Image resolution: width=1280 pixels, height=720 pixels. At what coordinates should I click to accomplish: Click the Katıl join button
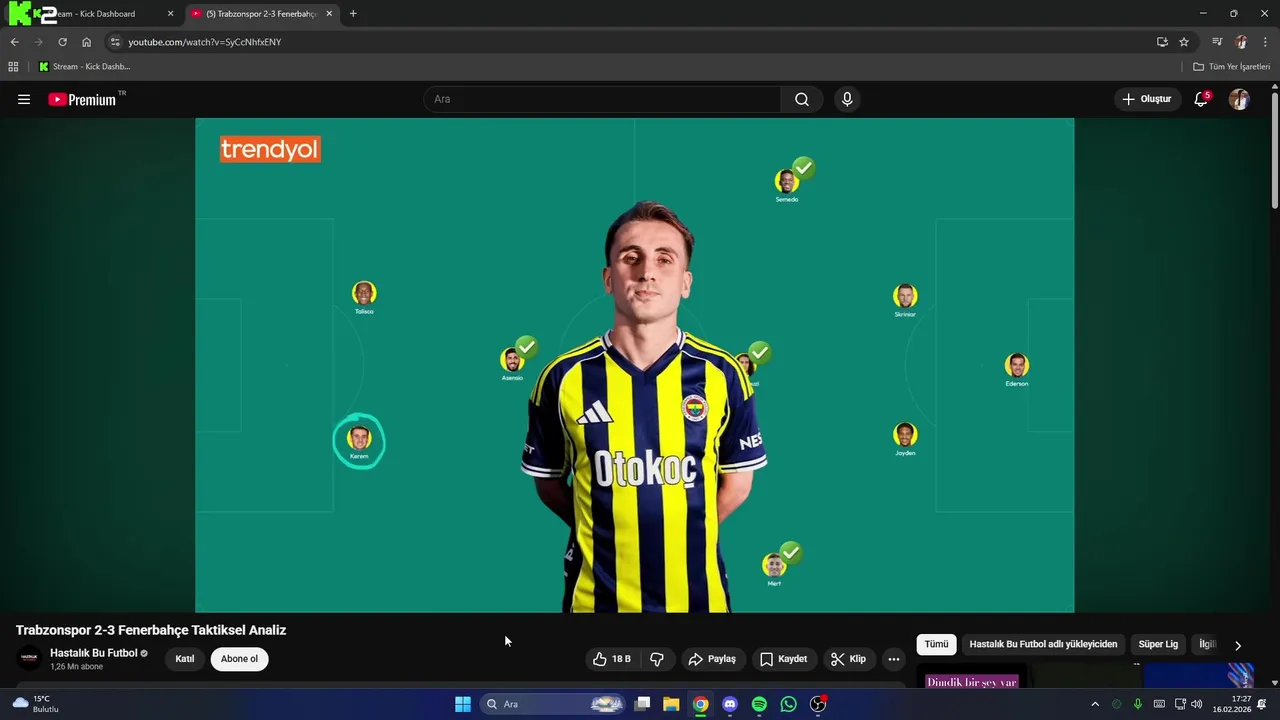point(185,659)
